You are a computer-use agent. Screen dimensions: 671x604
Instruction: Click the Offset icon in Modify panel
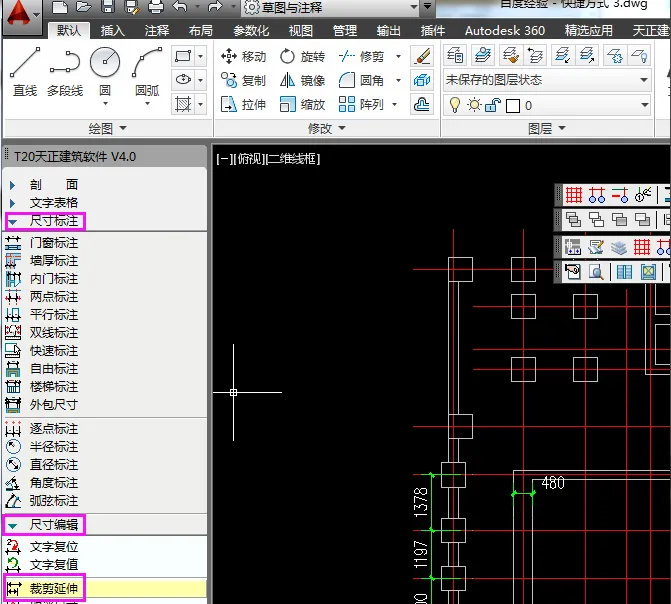click(422, 104)
